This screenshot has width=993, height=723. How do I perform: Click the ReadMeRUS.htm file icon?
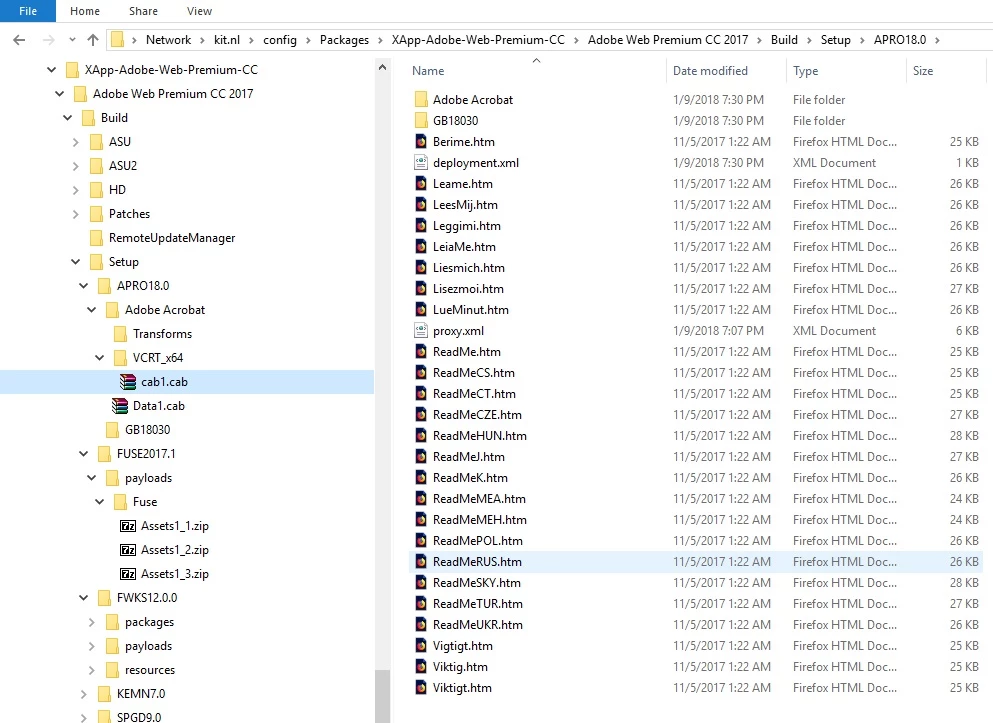(421, 561)
